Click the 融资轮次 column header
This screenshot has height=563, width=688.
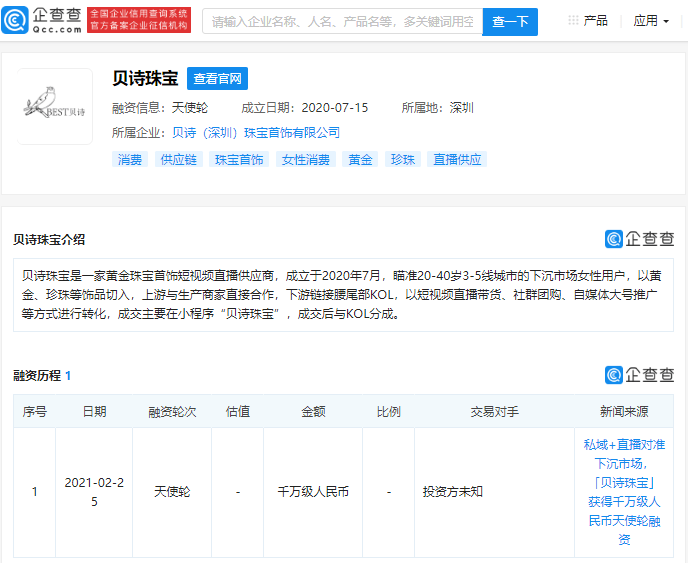point(172,411)
